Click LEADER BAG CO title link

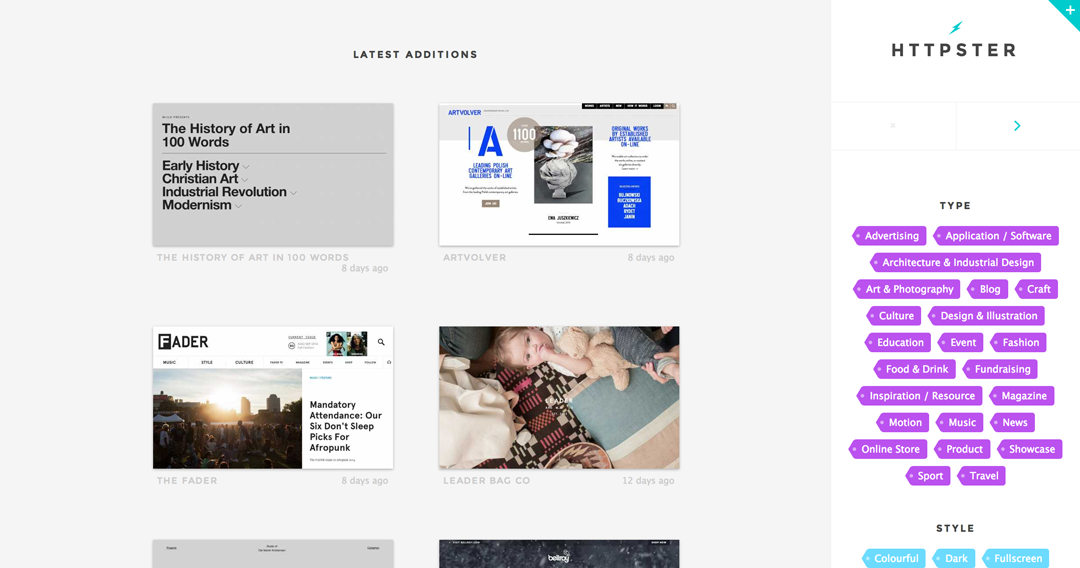(486, 481)
